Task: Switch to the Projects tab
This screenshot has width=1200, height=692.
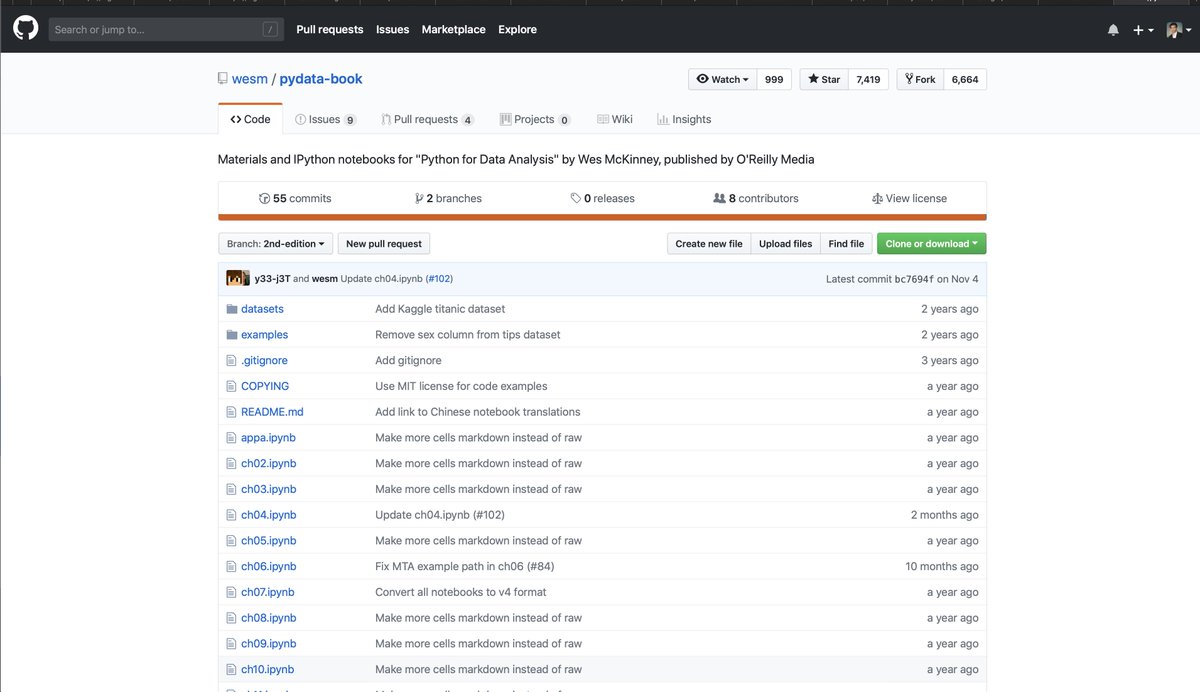Action: [x=535, y=119]
